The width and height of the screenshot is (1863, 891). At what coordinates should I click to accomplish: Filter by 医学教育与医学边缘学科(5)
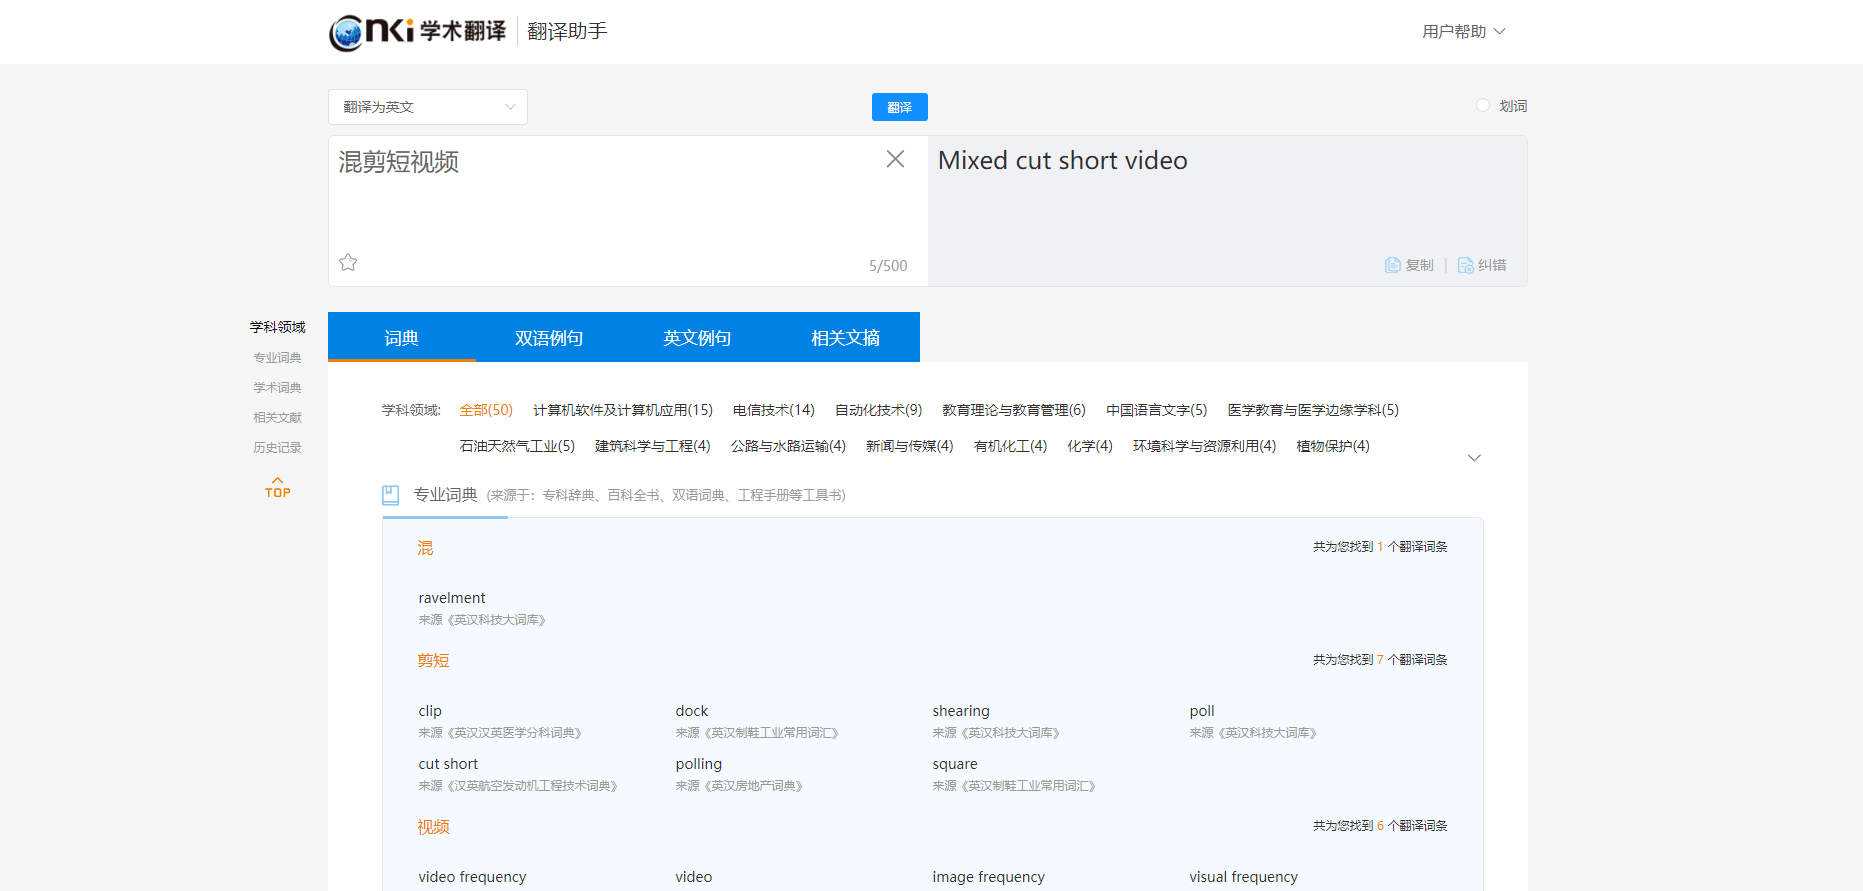1313,410
